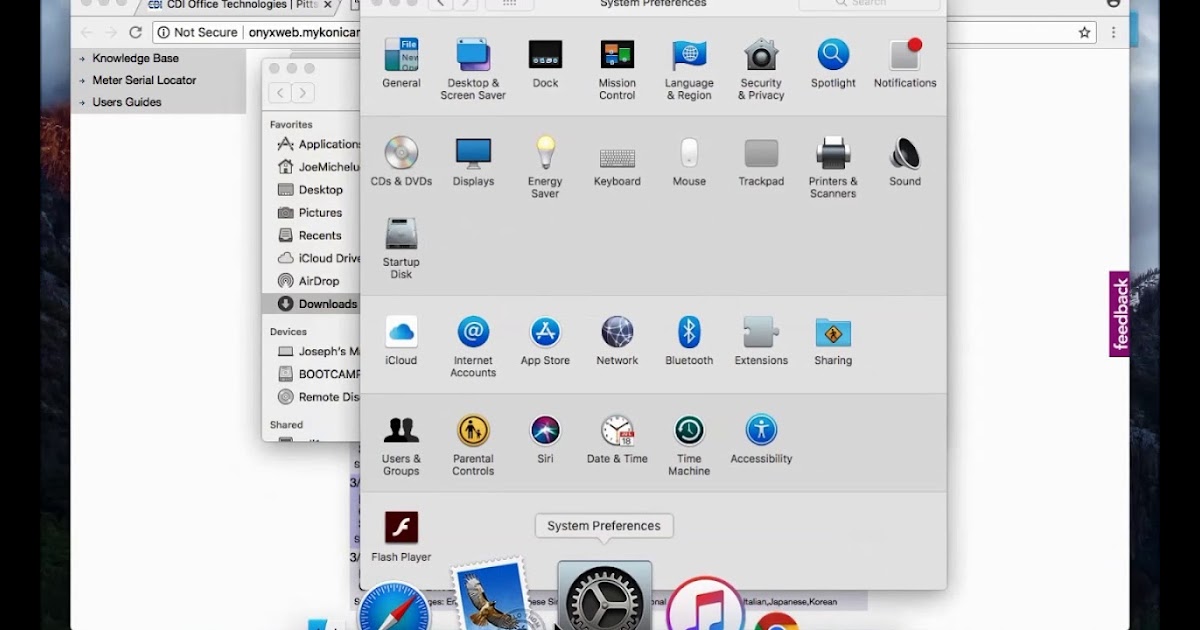Open Network preferences

617,340
